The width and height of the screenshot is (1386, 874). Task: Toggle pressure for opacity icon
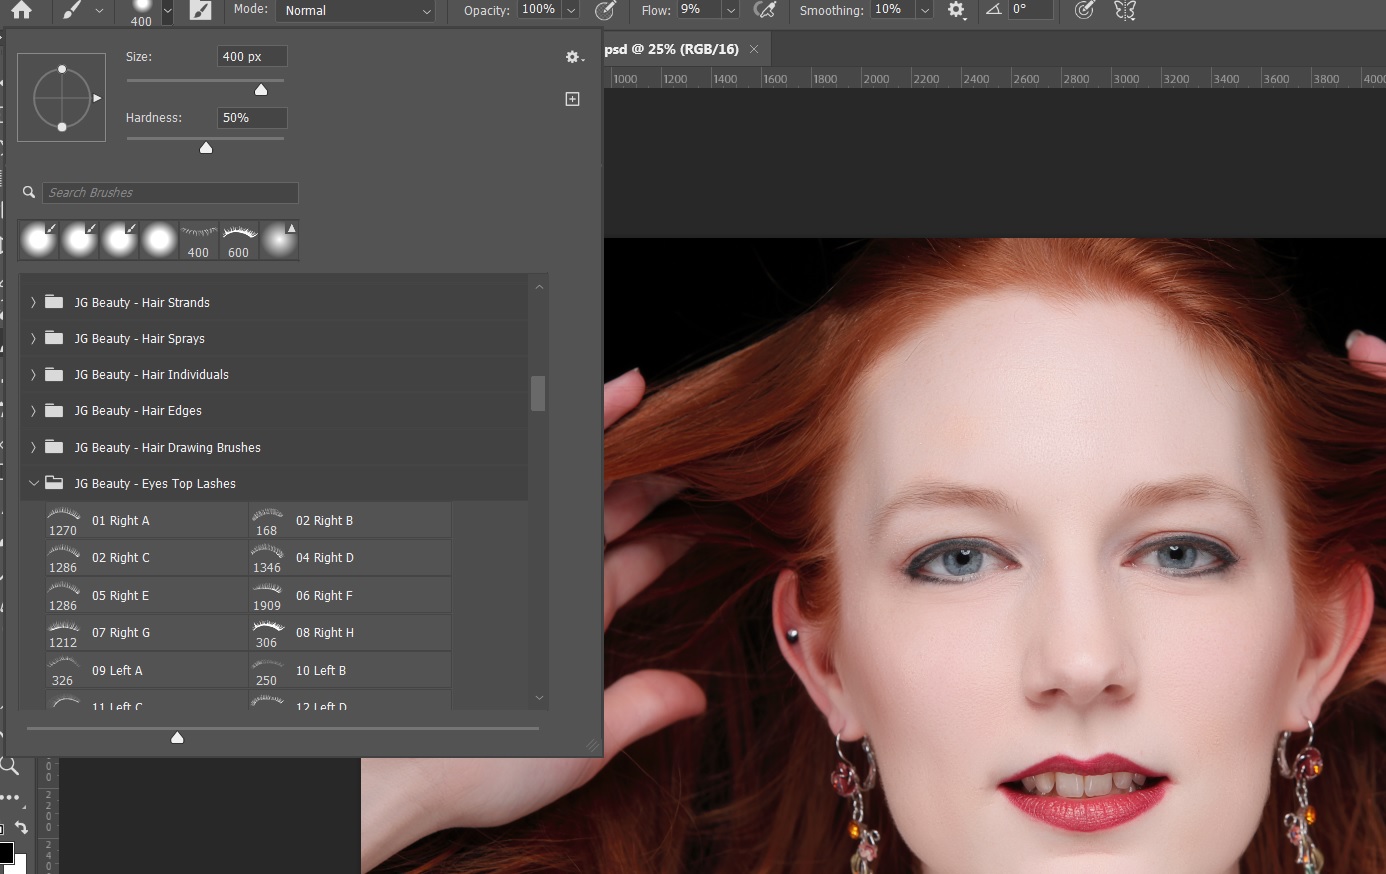click(605, 10)
